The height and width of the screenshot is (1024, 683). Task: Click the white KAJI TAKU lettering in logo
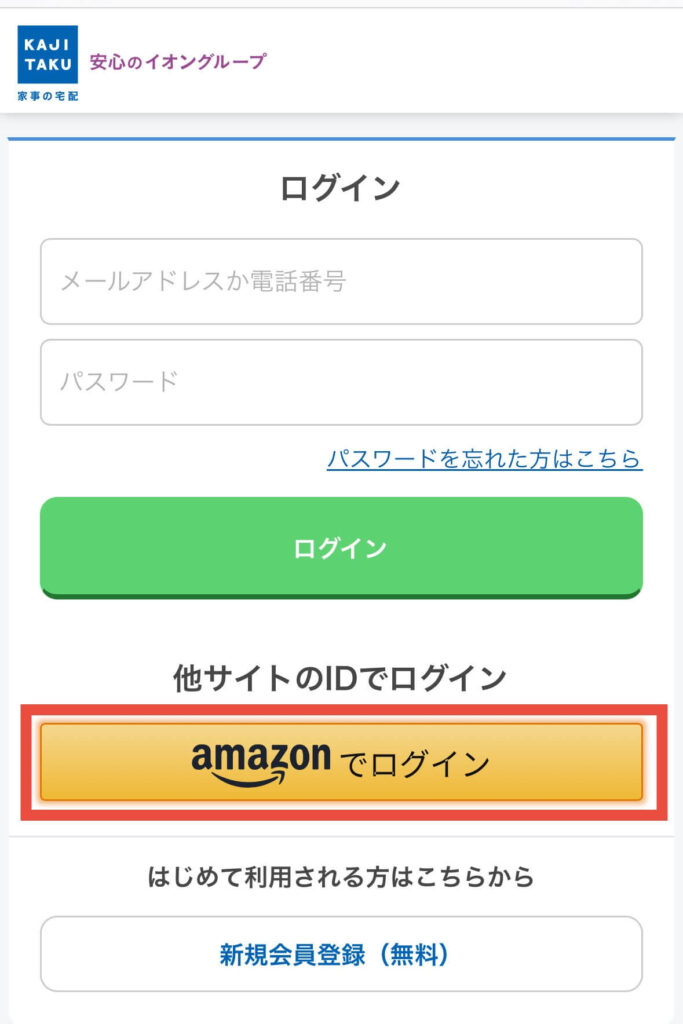[x=48, y=54]
